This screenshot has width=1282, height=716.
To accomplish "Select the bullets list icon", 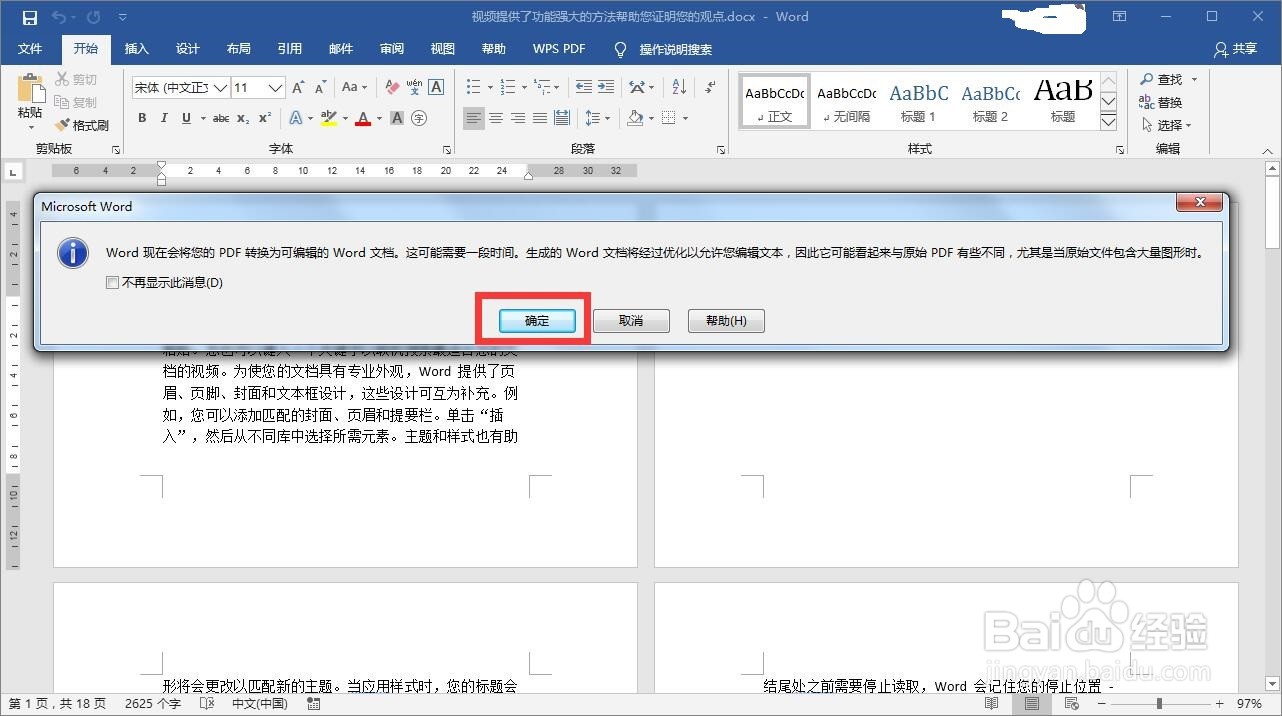I will [x=474, y=85].
